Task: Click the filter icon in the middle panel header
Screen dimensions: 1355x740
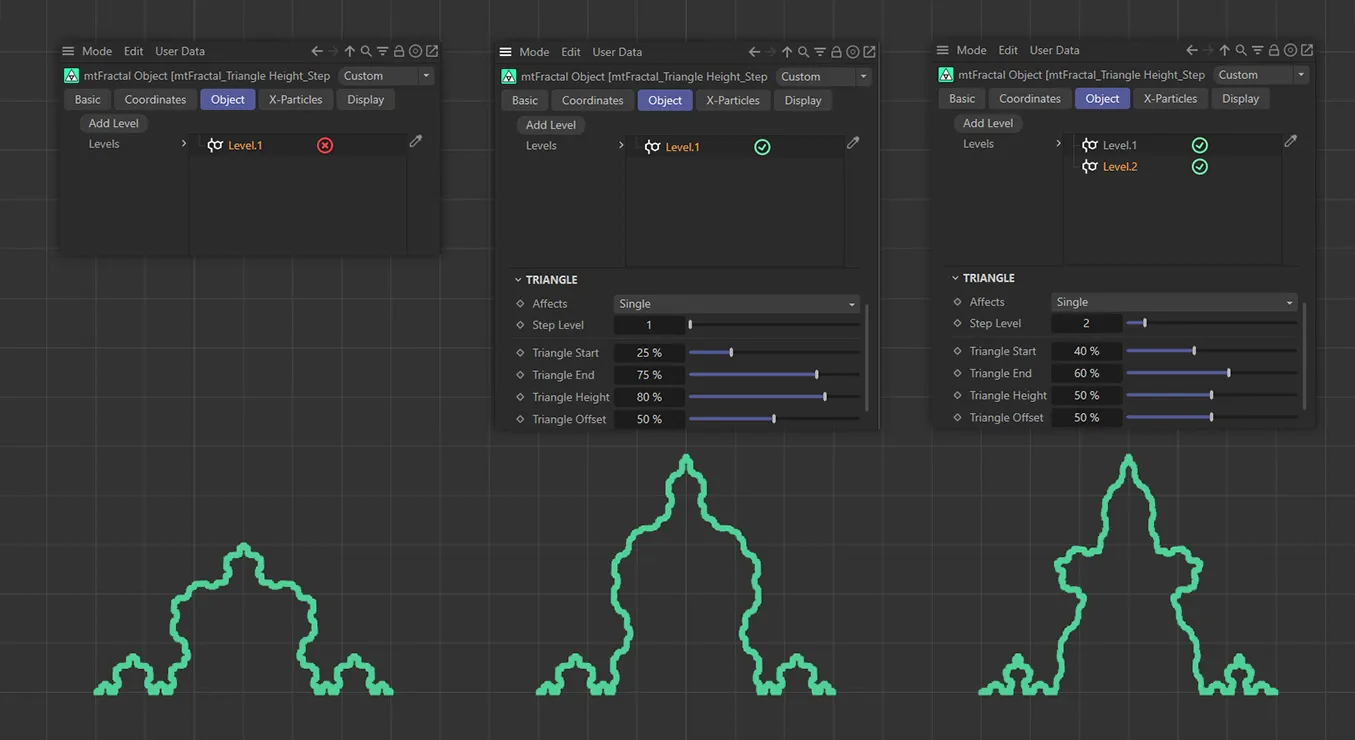Action: (820, 52)
